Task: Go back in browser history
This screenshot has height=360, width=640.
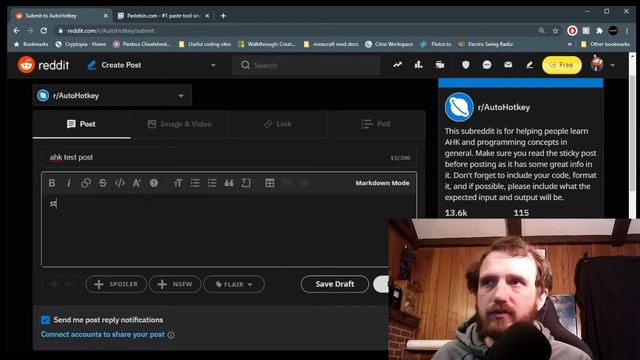Action: coord(16,31)
